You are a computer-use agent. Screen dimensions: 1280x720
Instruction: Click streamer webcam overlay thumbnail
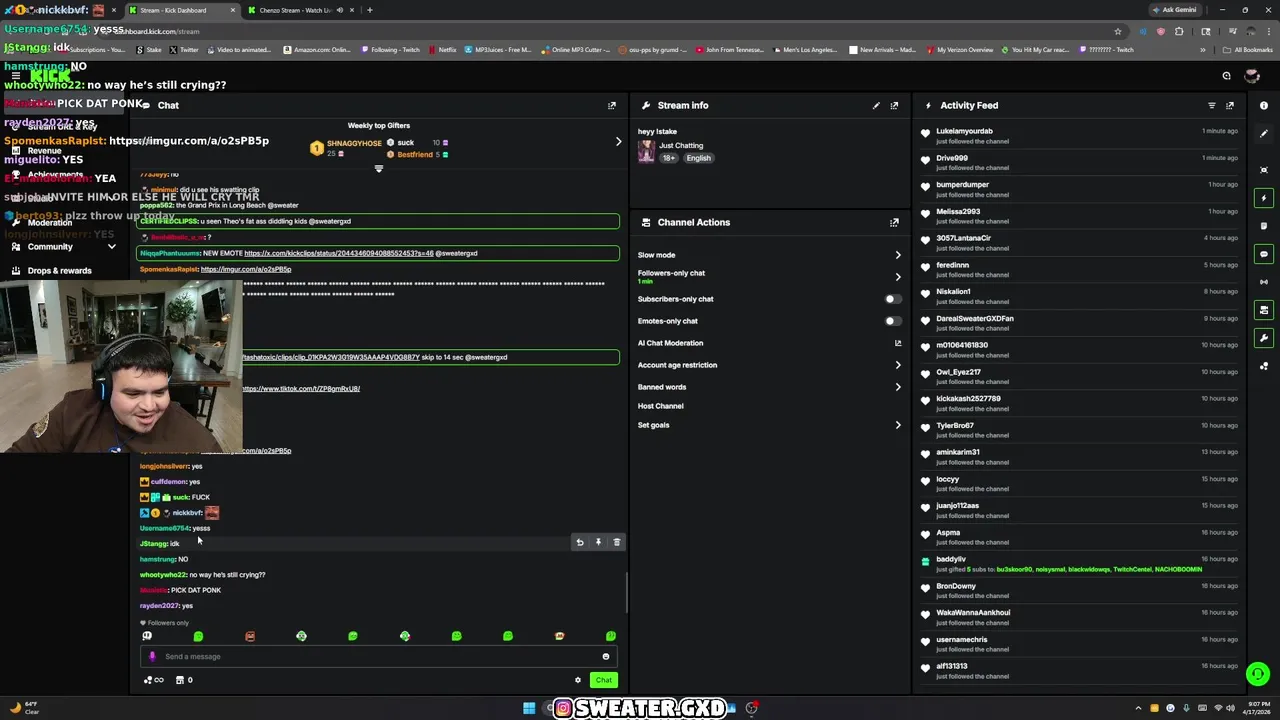click(121, 366)
